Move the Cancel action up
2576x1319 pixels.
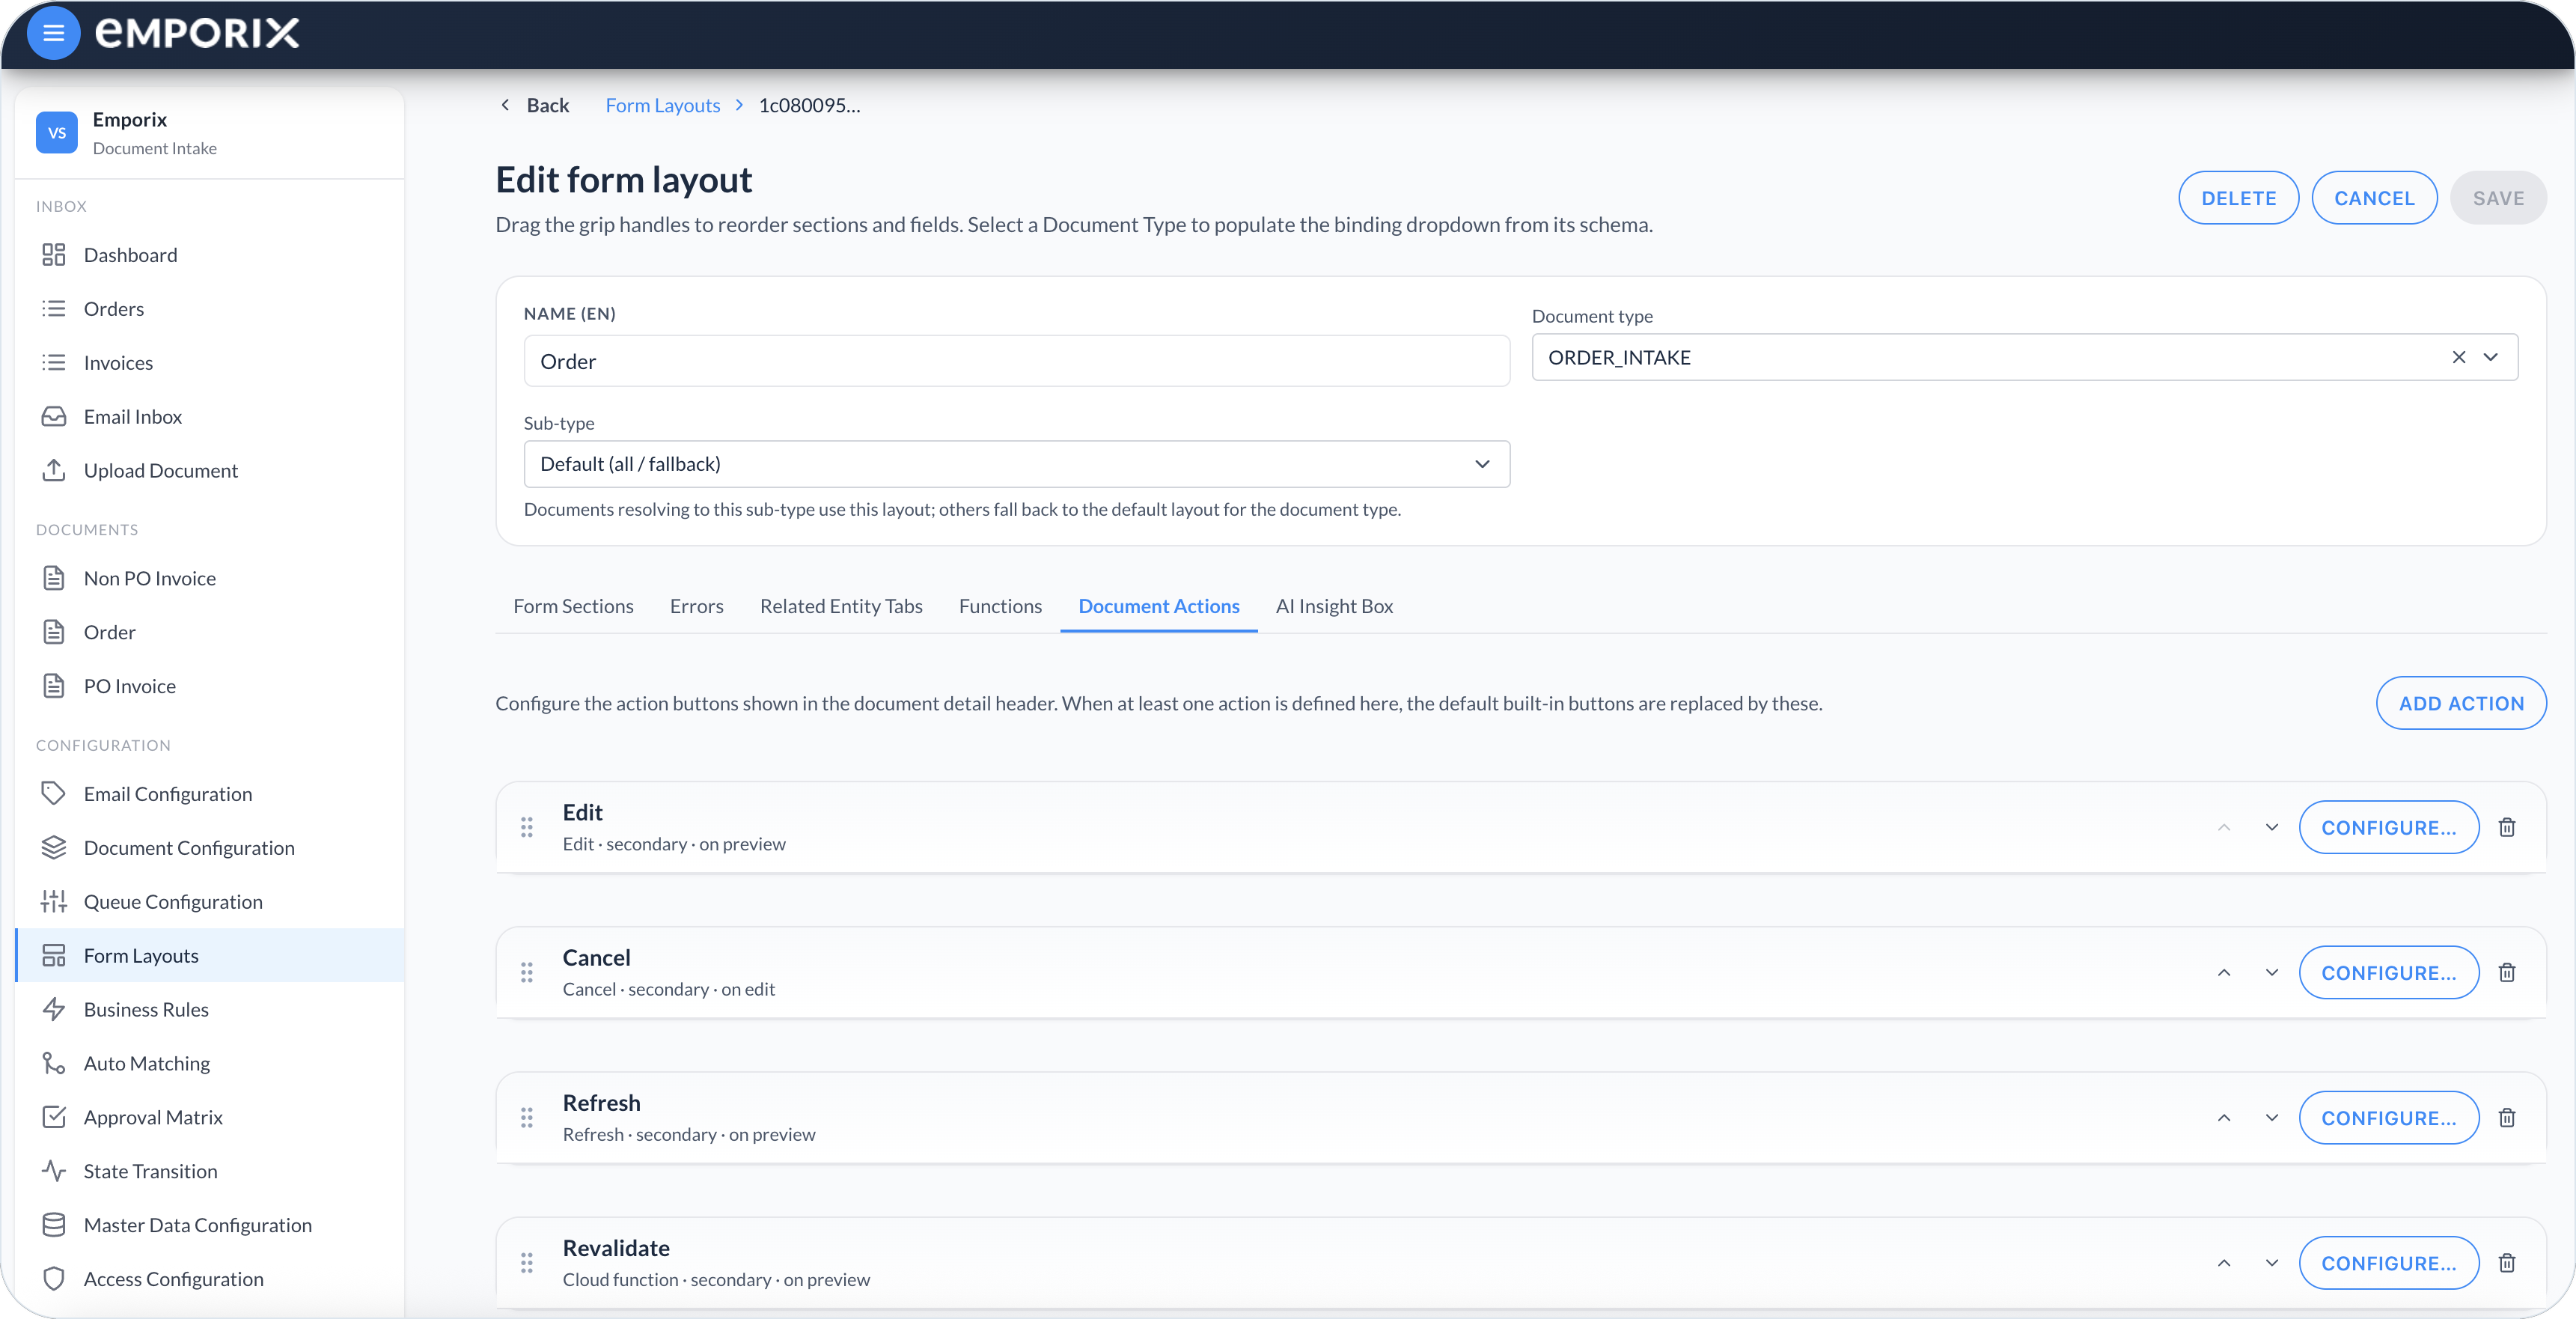point(2224,972)
